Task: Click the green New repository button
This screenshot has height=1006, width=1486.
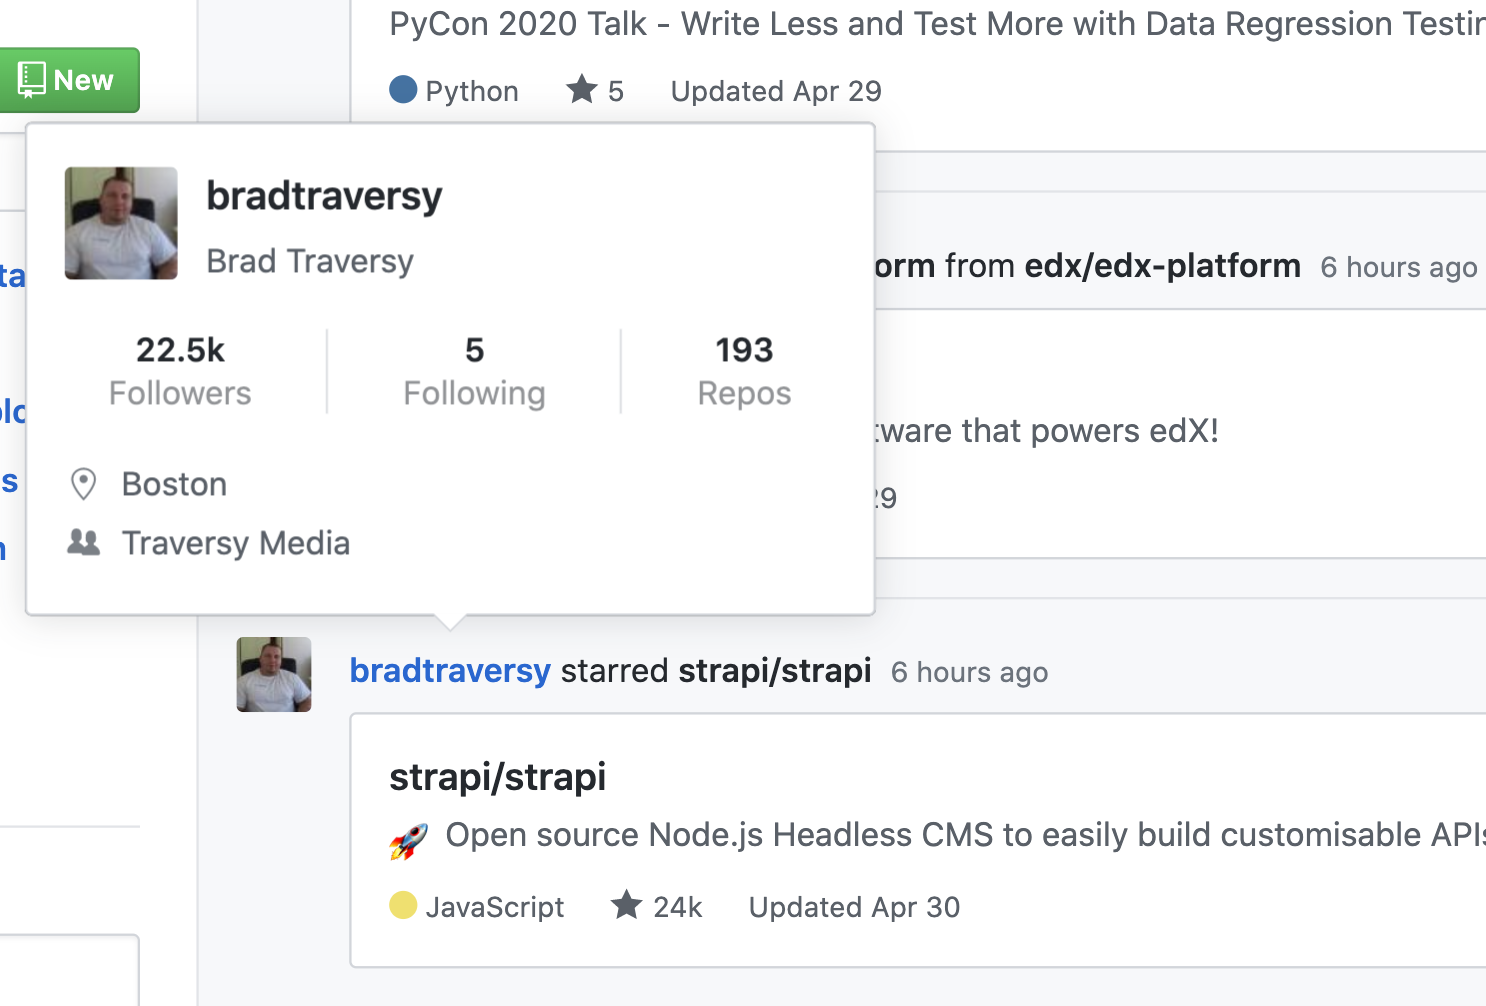Action: tap(68, 80)
